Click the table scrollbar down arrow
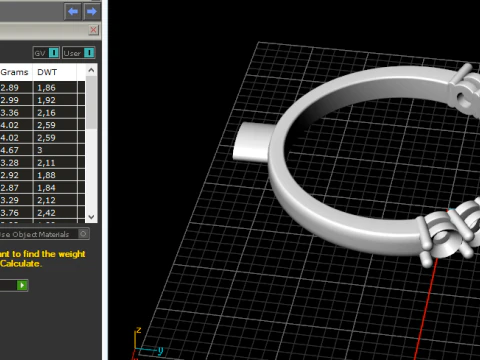The width and height of the screenshot is (480, 360). (x=91, y=217)
